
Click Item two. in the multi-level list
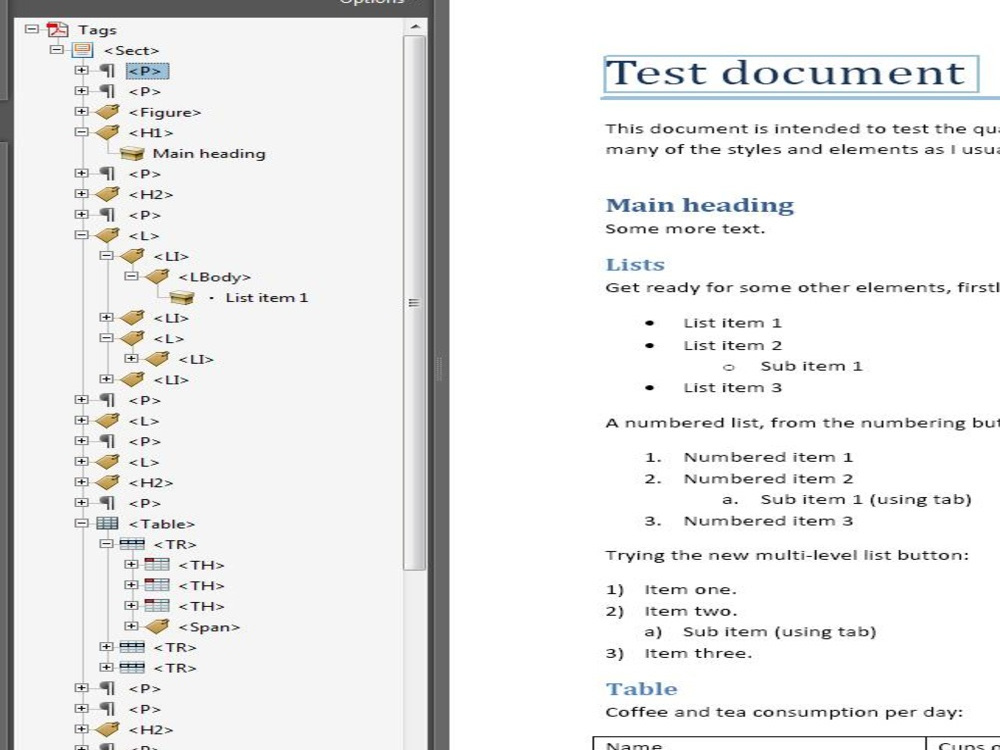pos(691,612)
